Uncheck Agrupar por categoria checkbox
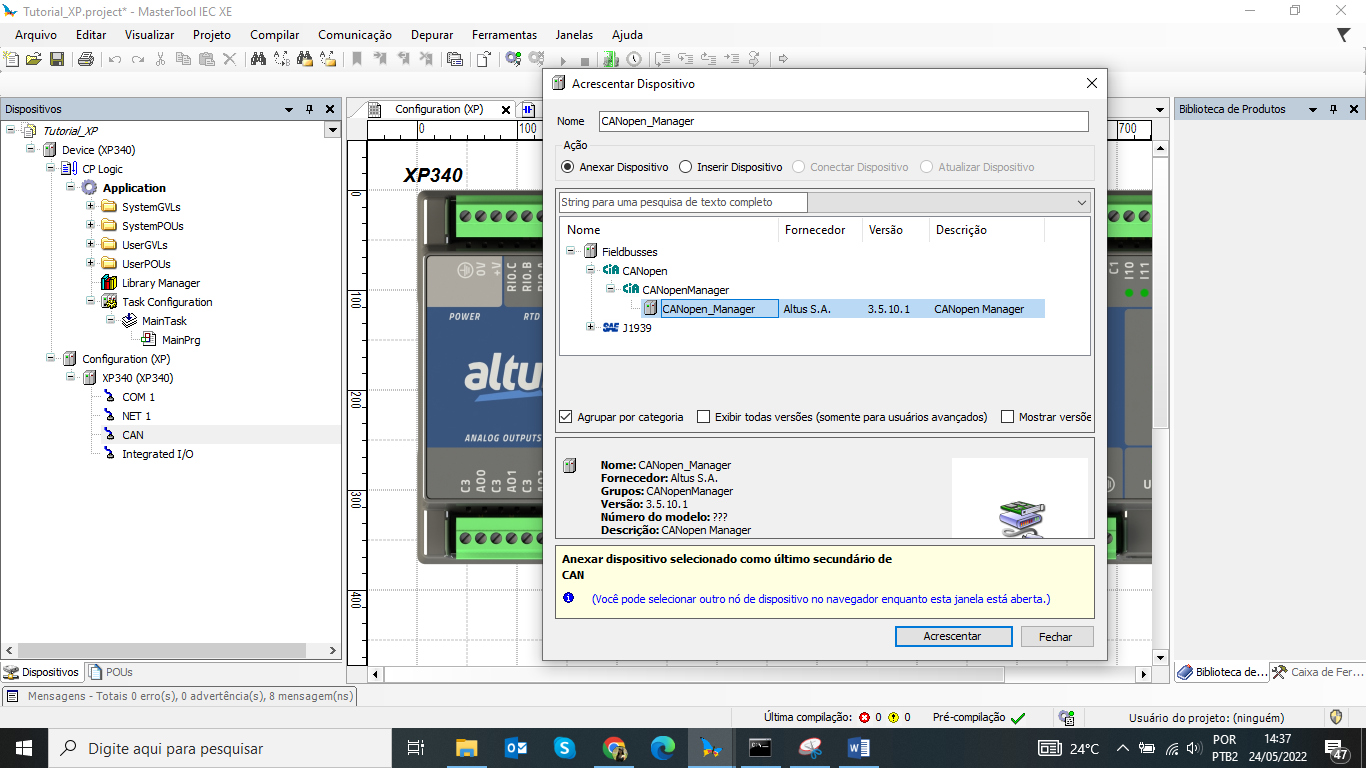 [566, 417]
